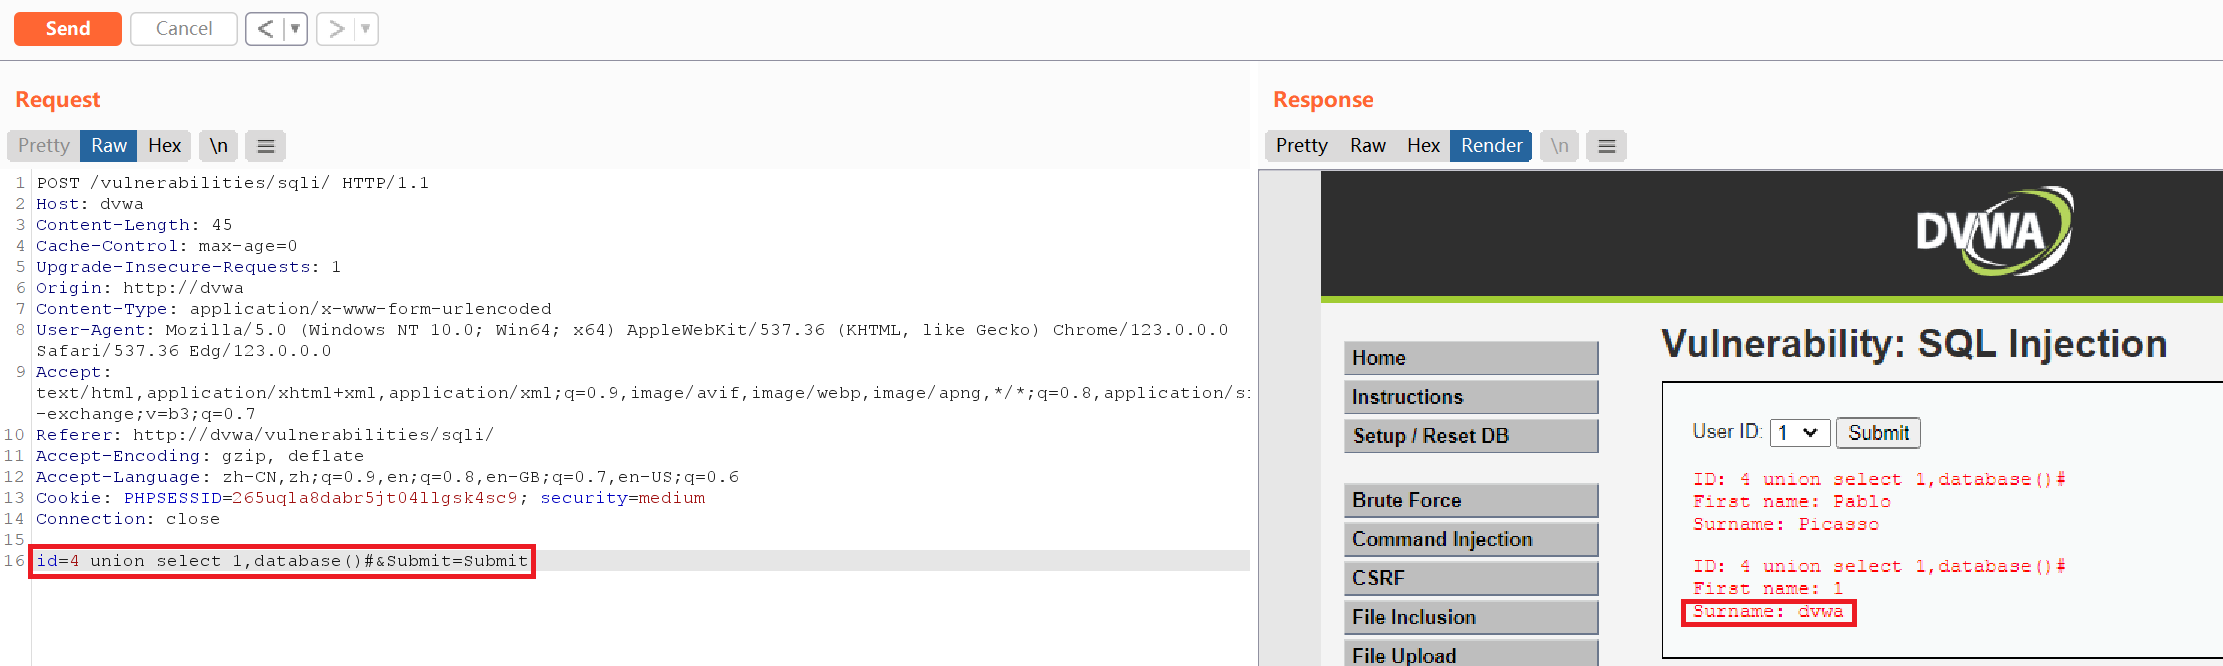The width and height of the screenshot is (2223, 666).
Task: Select the Response Raw tab
Action: [1368, 146]
